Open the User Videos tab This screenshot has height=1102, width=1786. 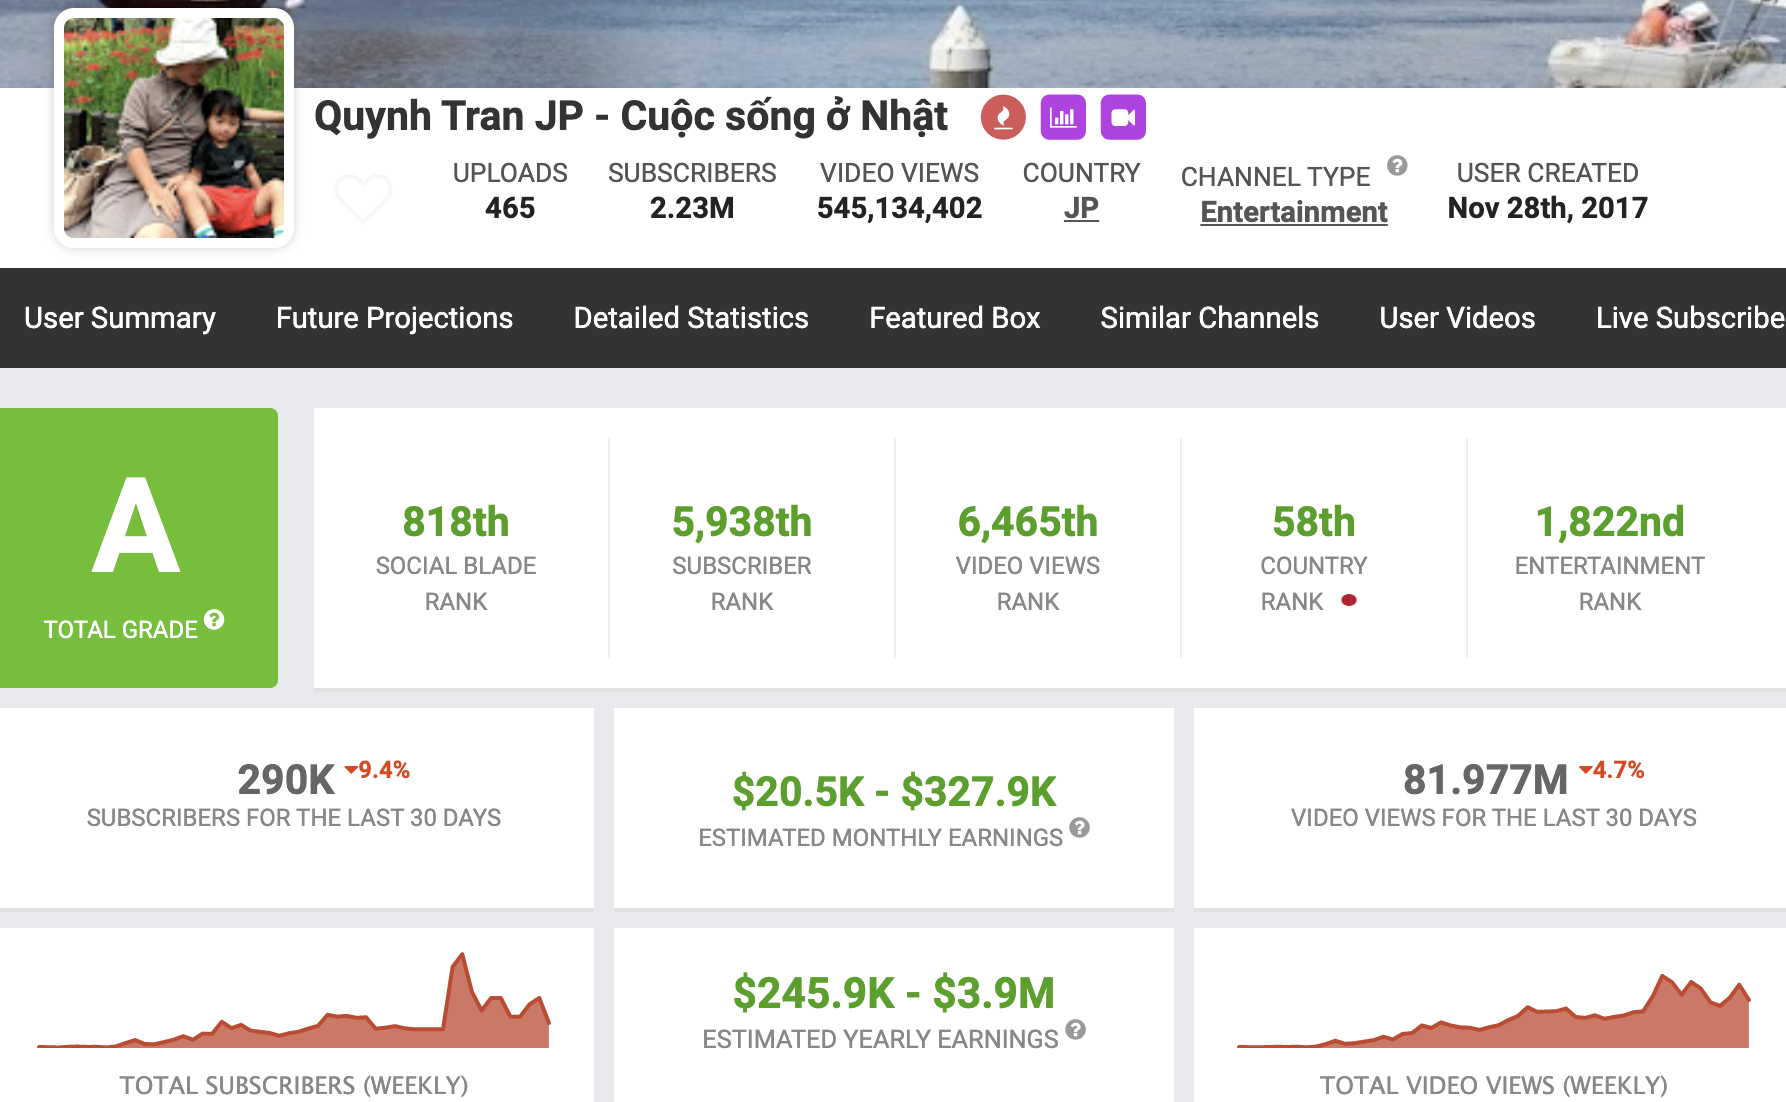(1457, 318)
